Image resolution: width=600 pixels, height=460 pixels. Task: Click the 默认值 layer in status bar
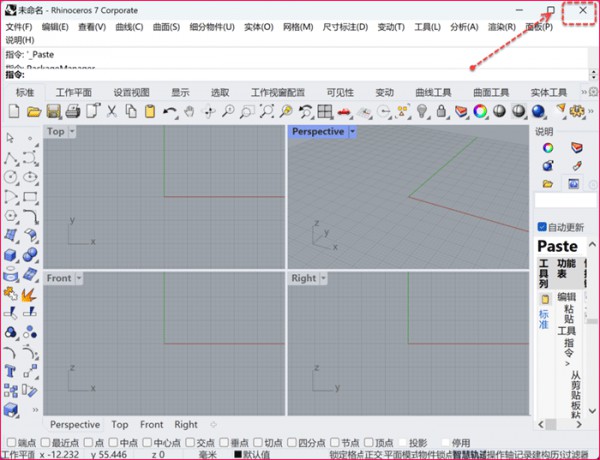tap(252, 455)
